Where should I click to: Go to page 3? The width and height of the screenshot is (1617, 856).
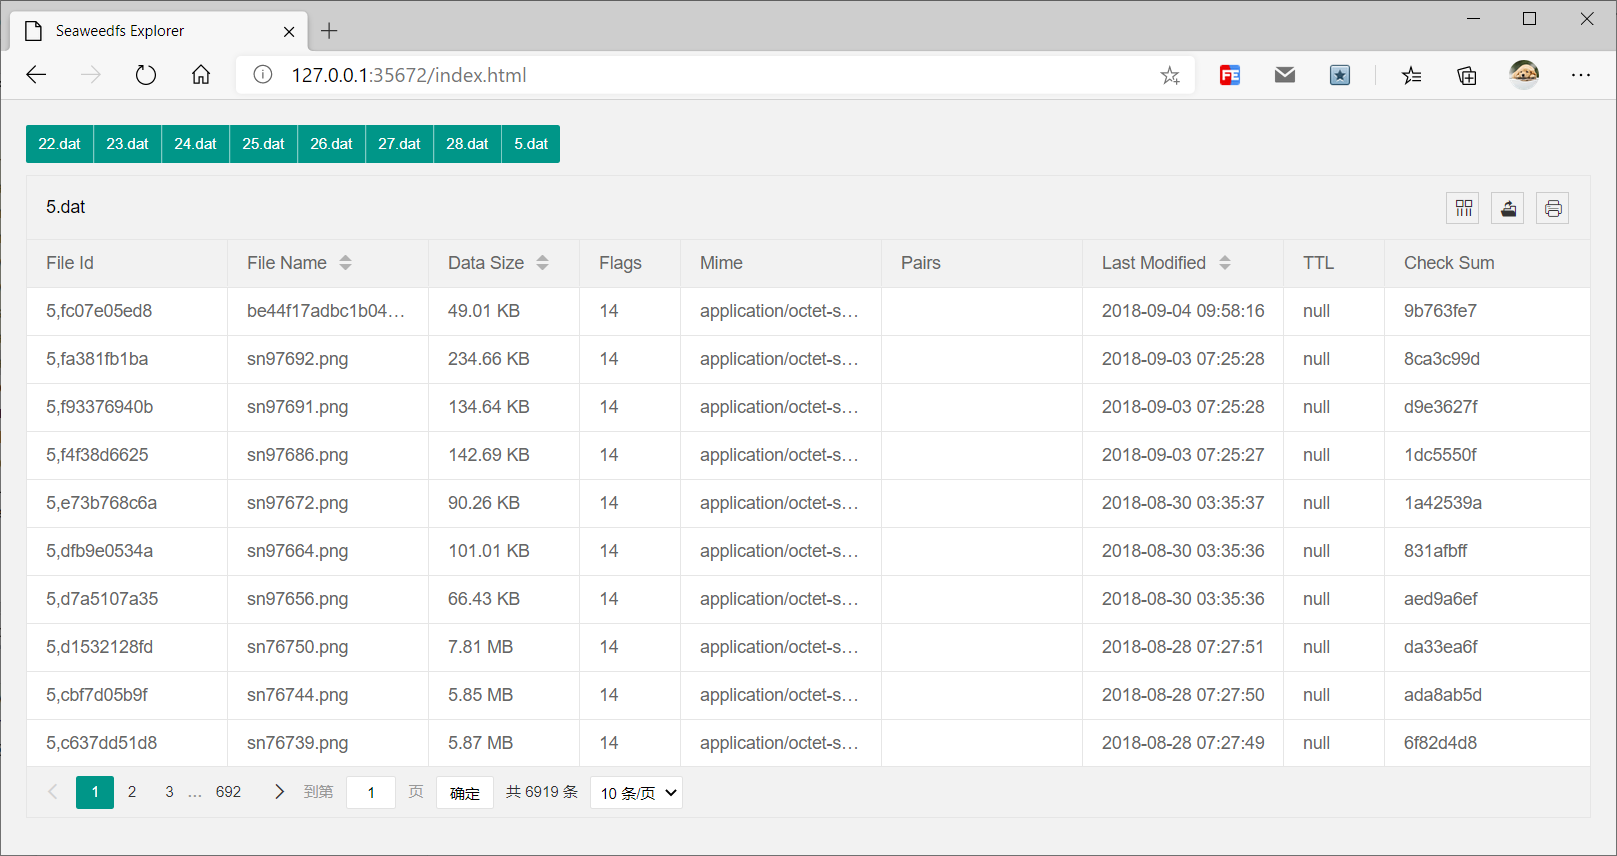coord(169,792)
